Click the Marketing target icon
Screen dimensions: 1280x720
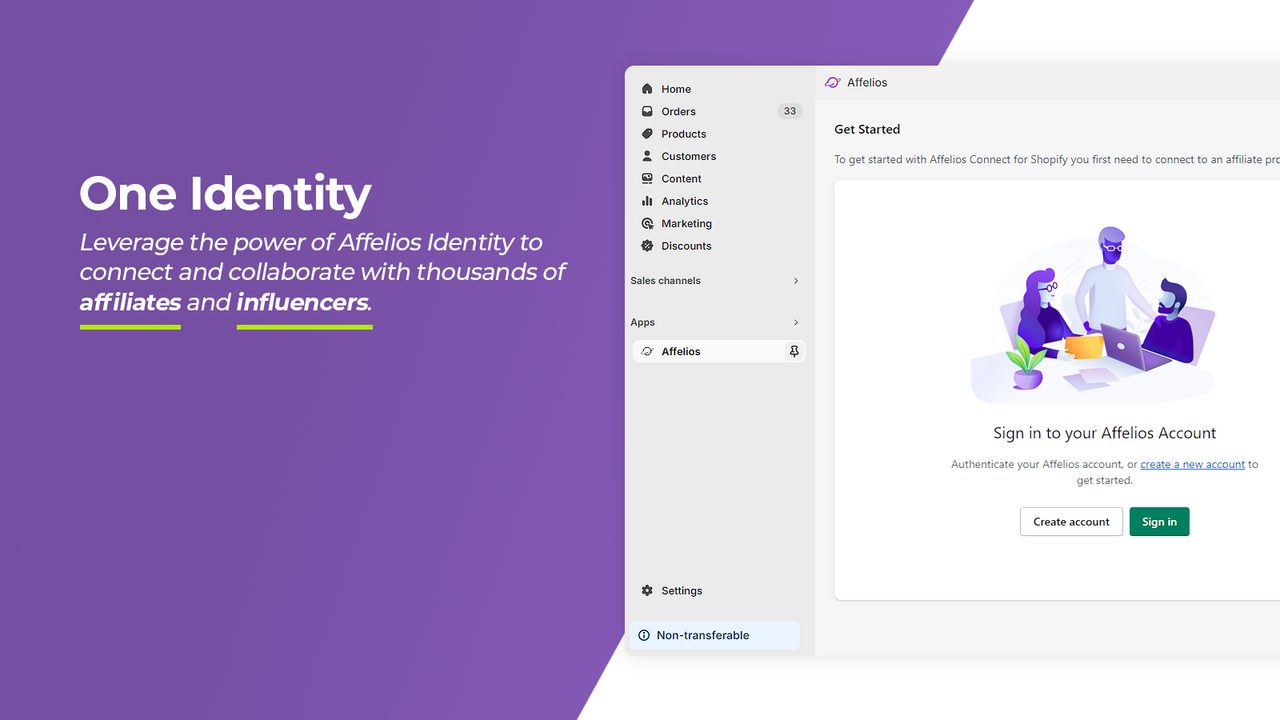tap(647, 223)
